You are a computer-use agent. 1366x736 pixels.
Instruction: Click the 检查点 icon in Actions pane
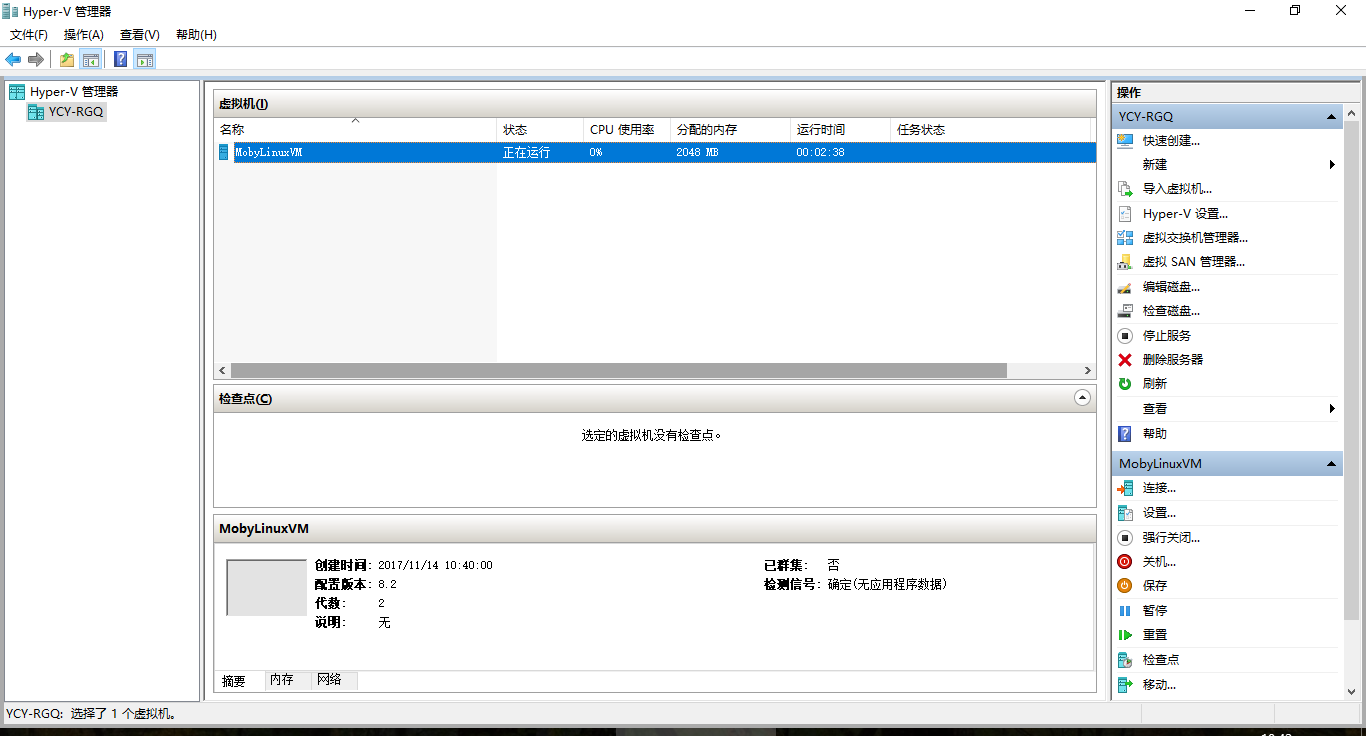click(1125, 660)
